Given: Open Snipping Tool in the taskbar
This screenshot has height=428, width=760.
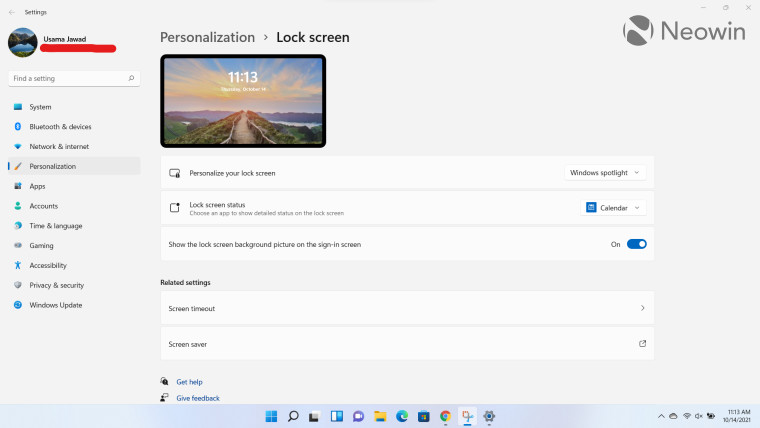Looking at the screenshot, I should 467,416.
